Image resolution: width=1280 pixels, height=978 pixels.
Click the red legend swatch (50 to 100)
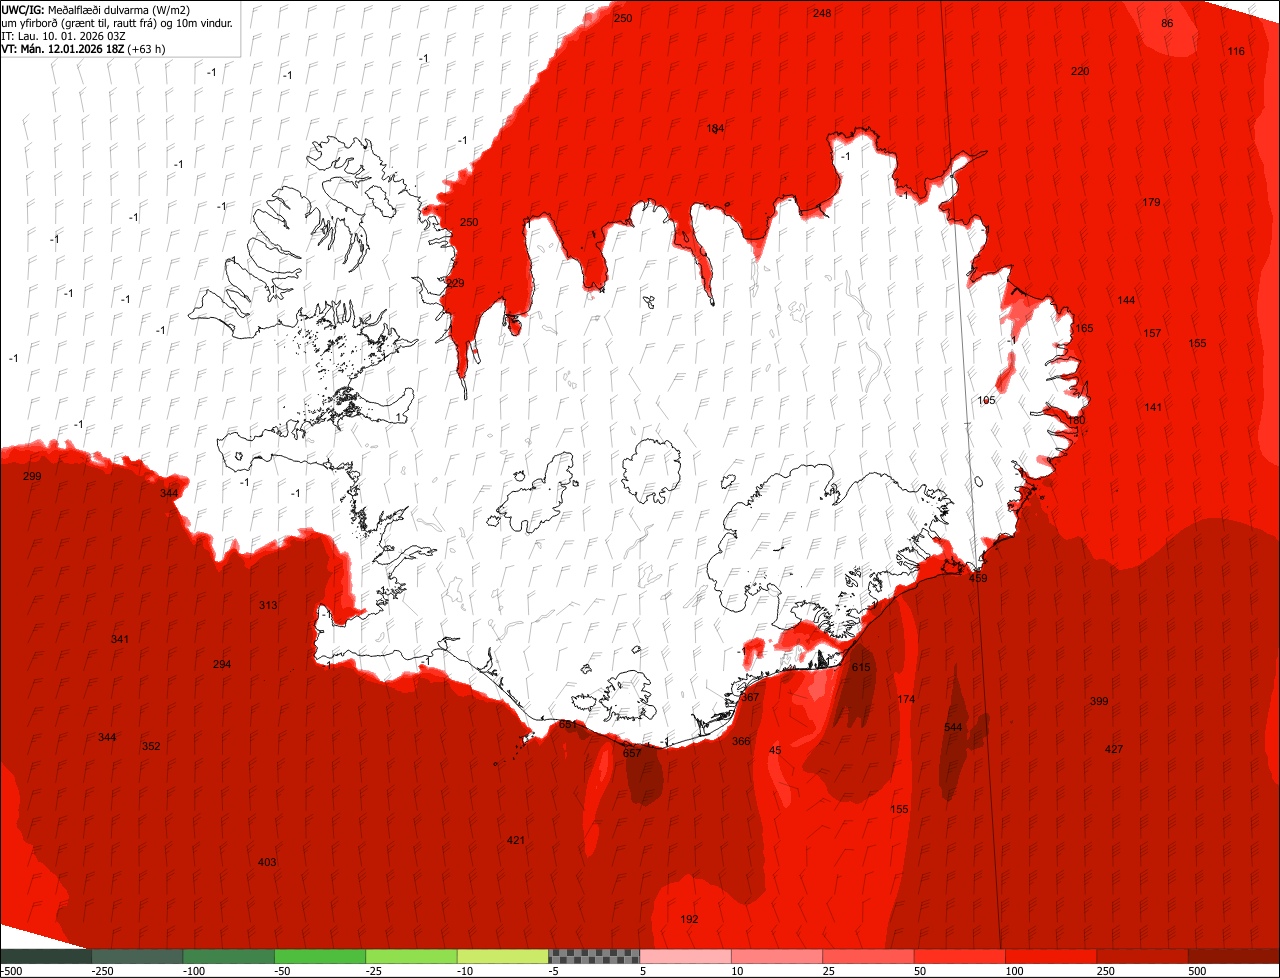click(x=959, y=956)
